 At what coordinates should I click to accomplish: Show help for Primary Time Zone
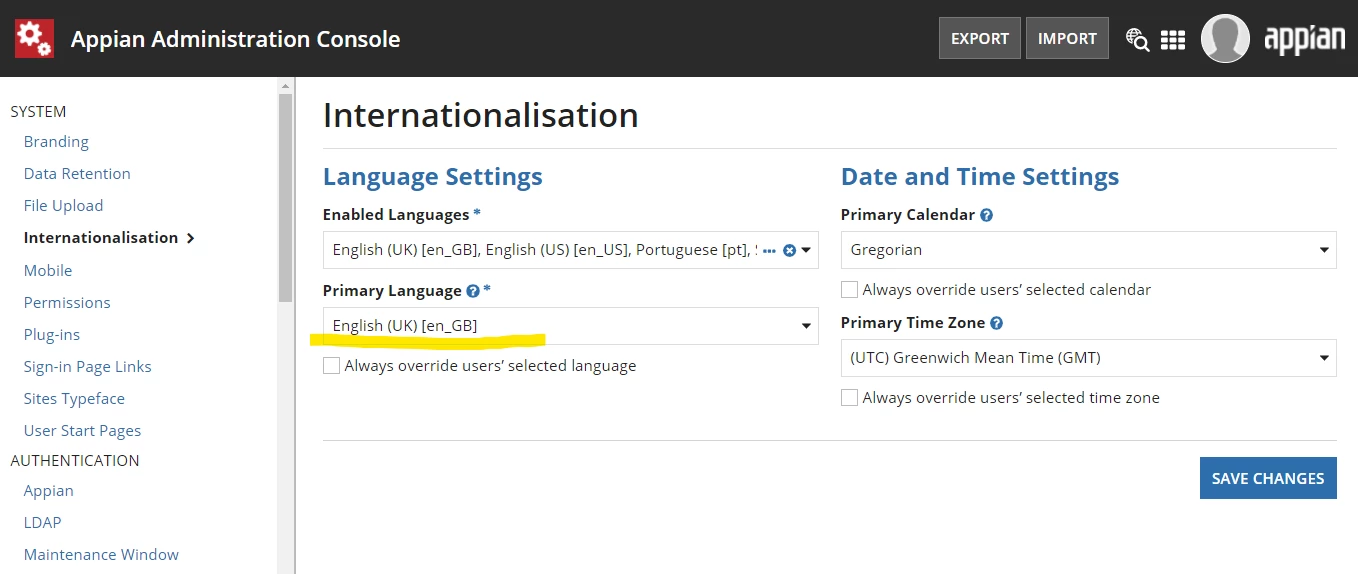point(996,323)
